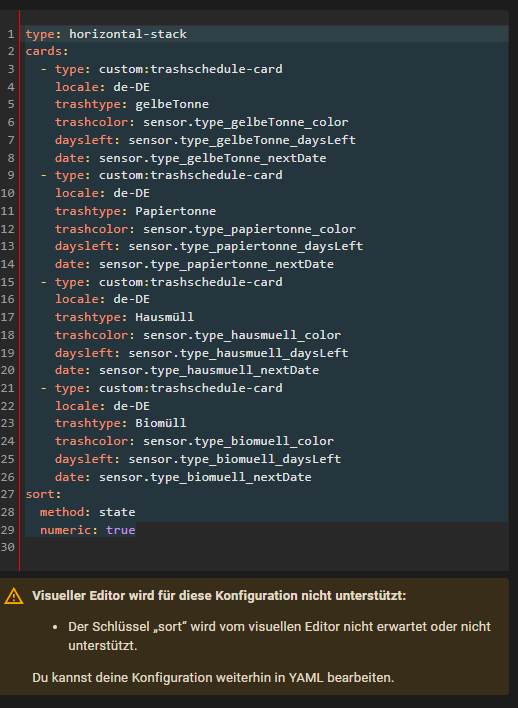Place cursor on the 'cards:' line
518x708 pixels.
(47, 51)
